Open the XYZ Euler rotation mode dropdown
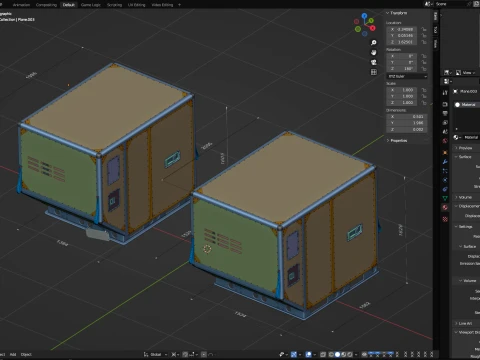480x360 pixels. (407, 76)
